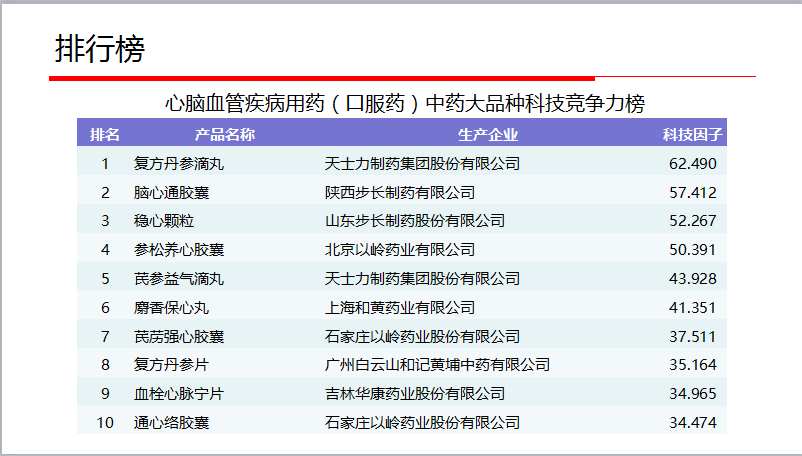Image resolution: width=802 pixels, height=456 pixels.
Task: Click rank number 5 cell
Action: pos(105,279)
